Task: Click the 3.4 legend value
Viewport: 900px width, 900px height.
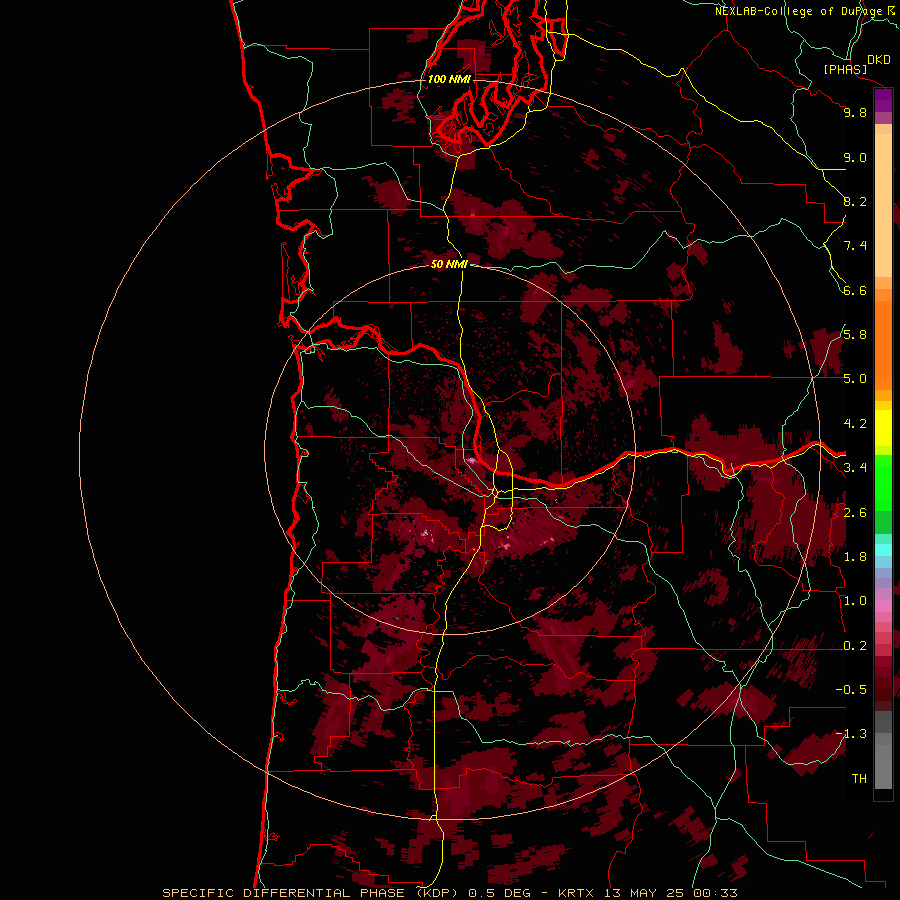Action: [855, 468]
